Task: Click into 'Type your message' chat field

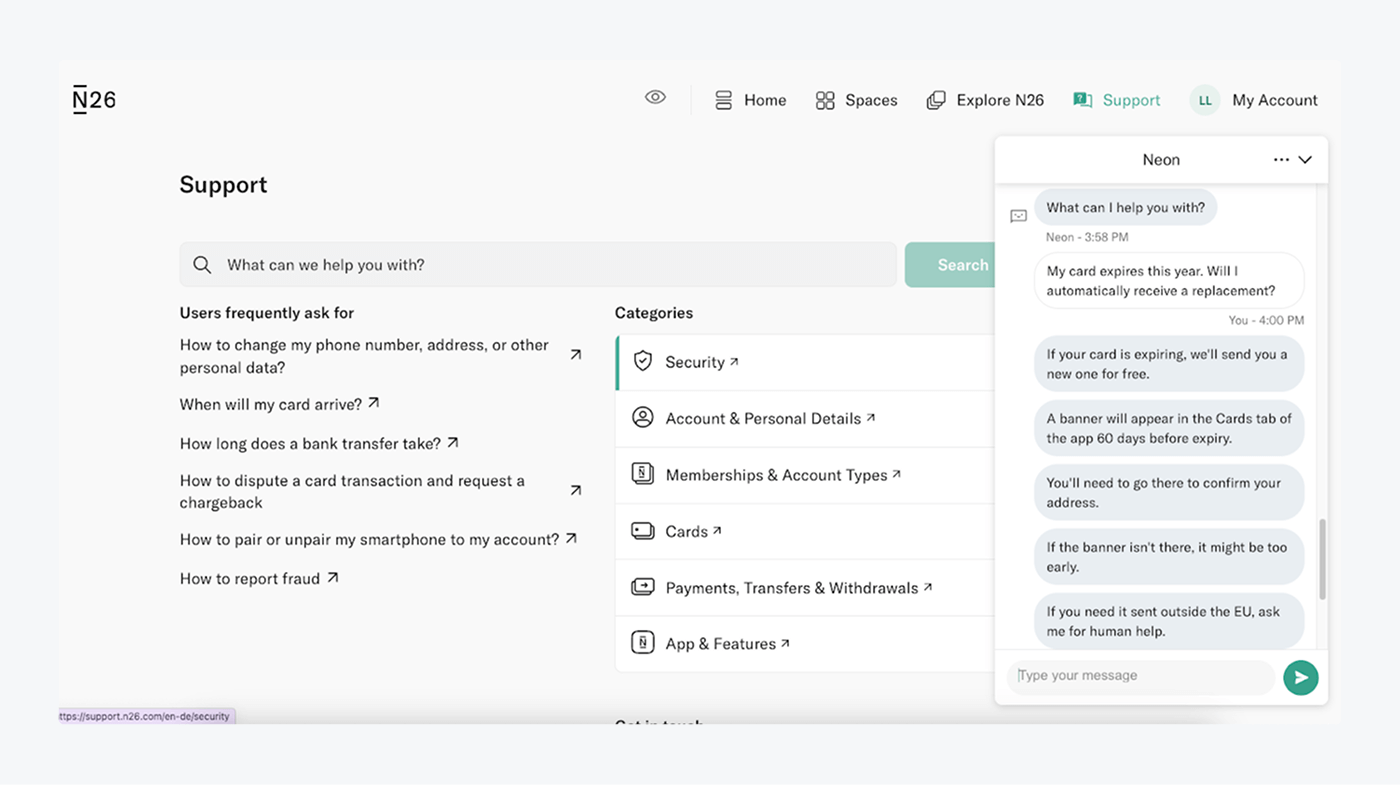Action: pyautogui.click(x=1141, y=676)
